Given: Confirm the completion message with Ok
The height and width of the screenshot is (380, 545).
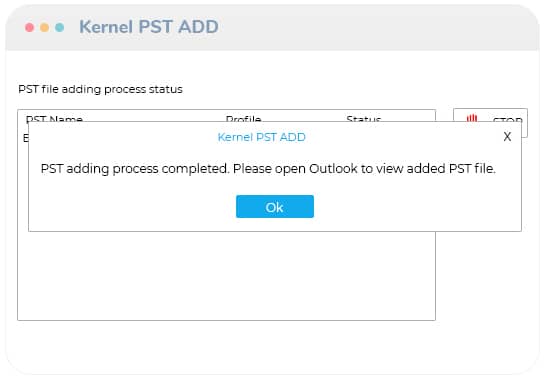Looking at the screenshot, I should (275, 207).
